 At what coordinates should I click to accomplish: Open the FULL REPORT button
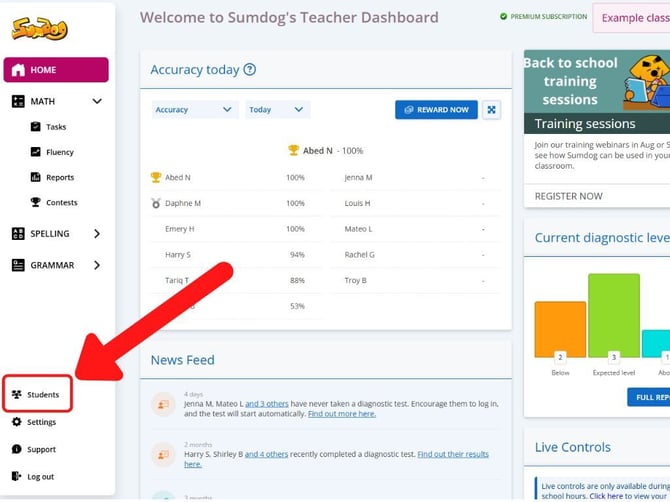(x=649, y=397)
